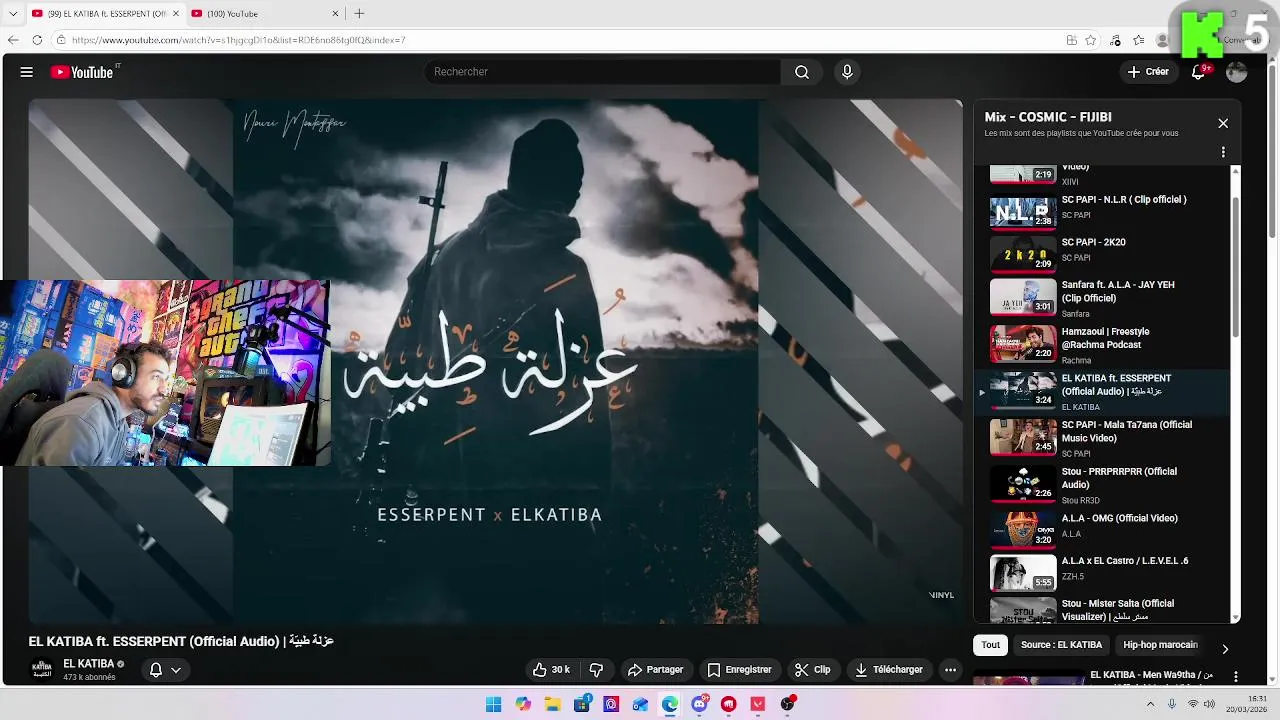The width and height of the screenshot is (1280, 720).
Task: Open the EL KATIBA channel name link
Action: [x=89, y=664]
